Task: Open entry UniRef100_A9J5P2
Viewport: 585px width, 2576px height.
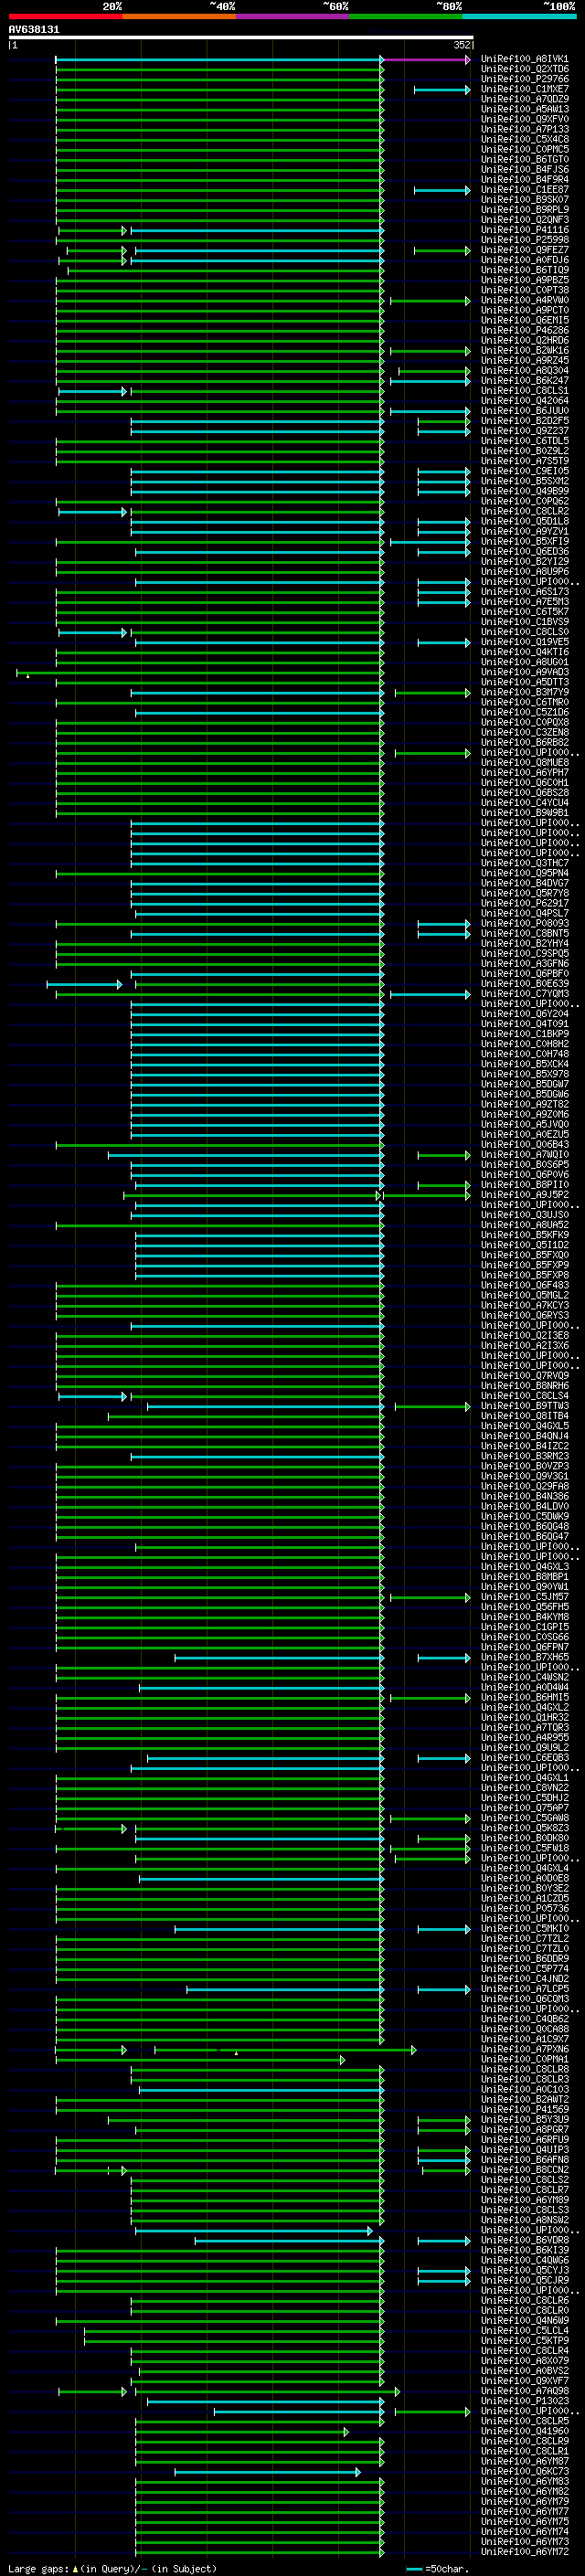Action: 525,1195
